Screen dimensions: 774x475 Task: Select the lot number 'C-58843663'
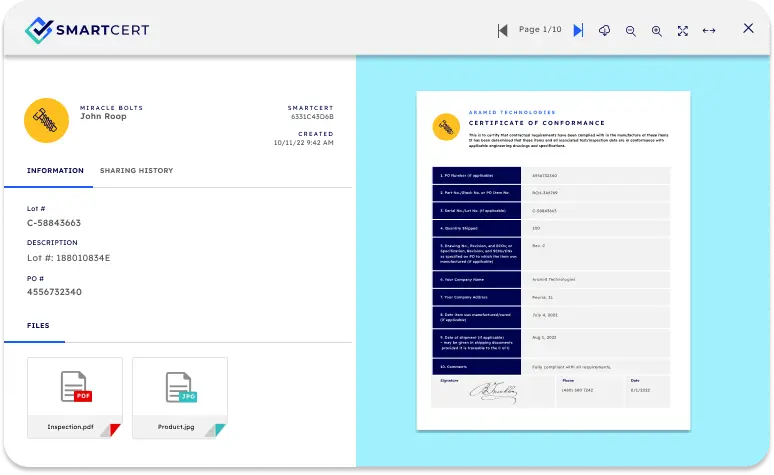click(54, 223)
